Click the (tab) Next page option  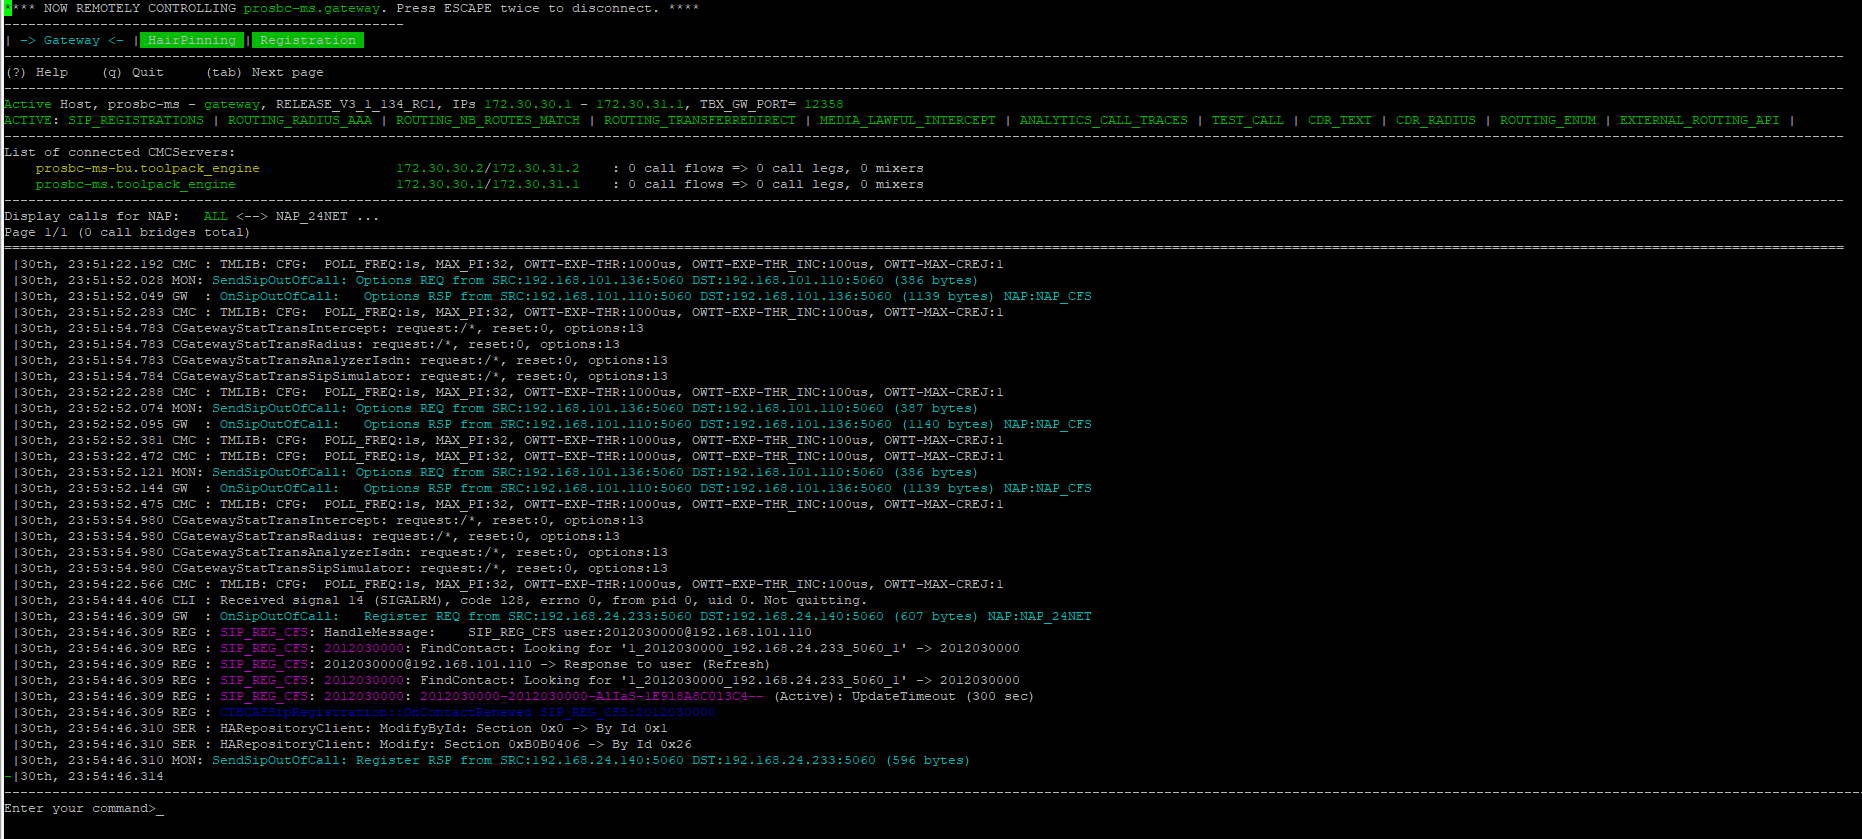tap(264, 72)
